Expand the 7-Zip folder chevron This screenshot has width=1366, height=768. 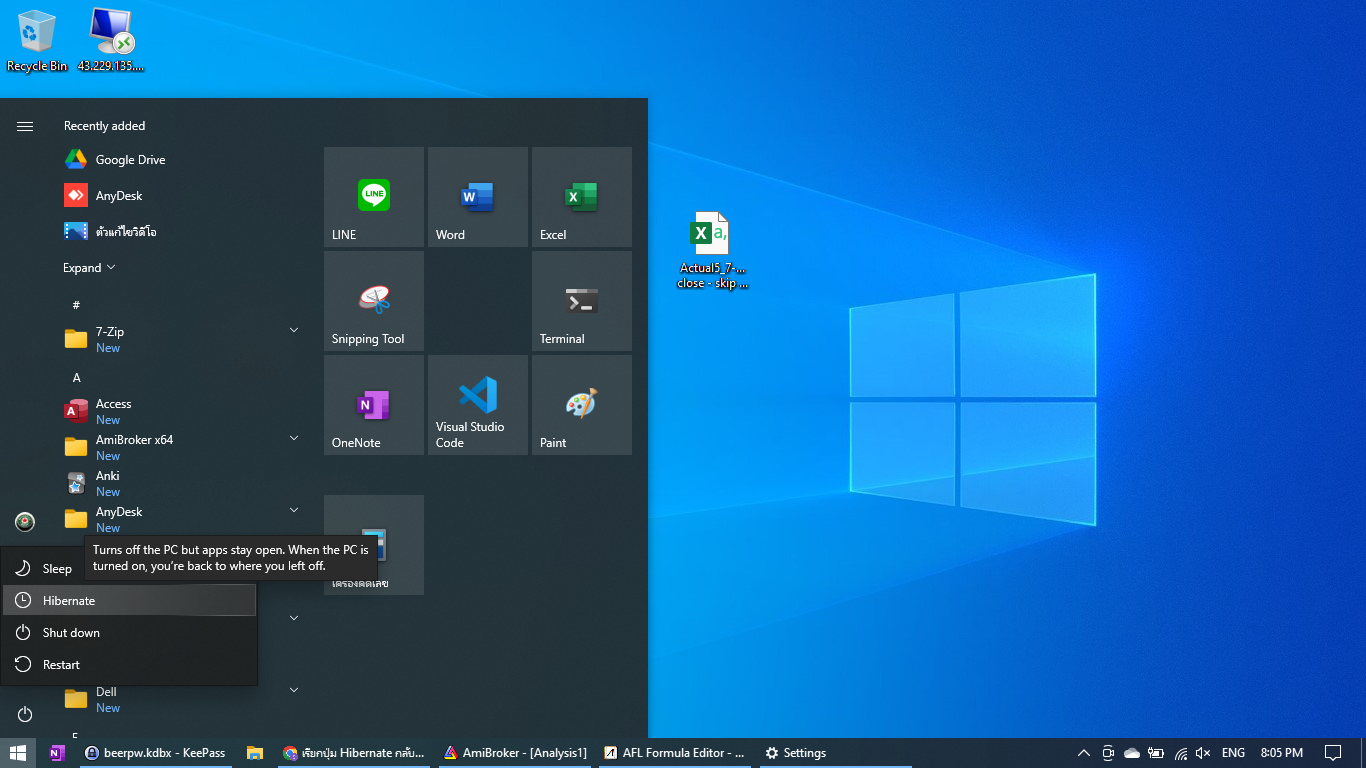294,330
